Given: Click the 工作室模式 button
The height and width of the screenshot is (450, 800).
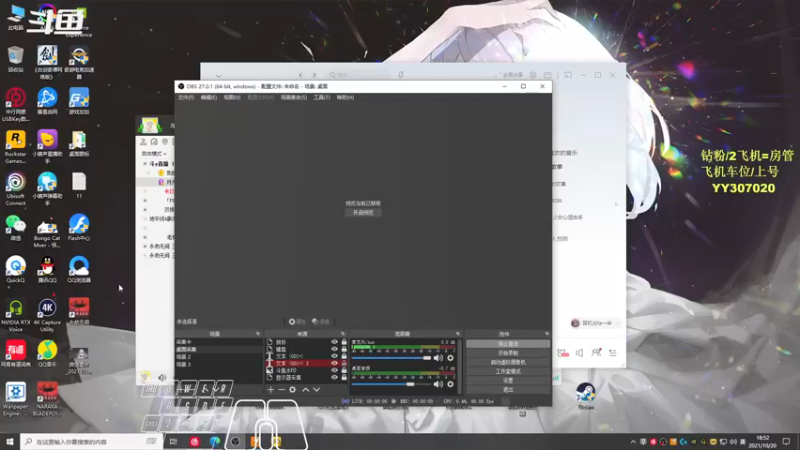Looking at the screenshot, I should point(508,371).
